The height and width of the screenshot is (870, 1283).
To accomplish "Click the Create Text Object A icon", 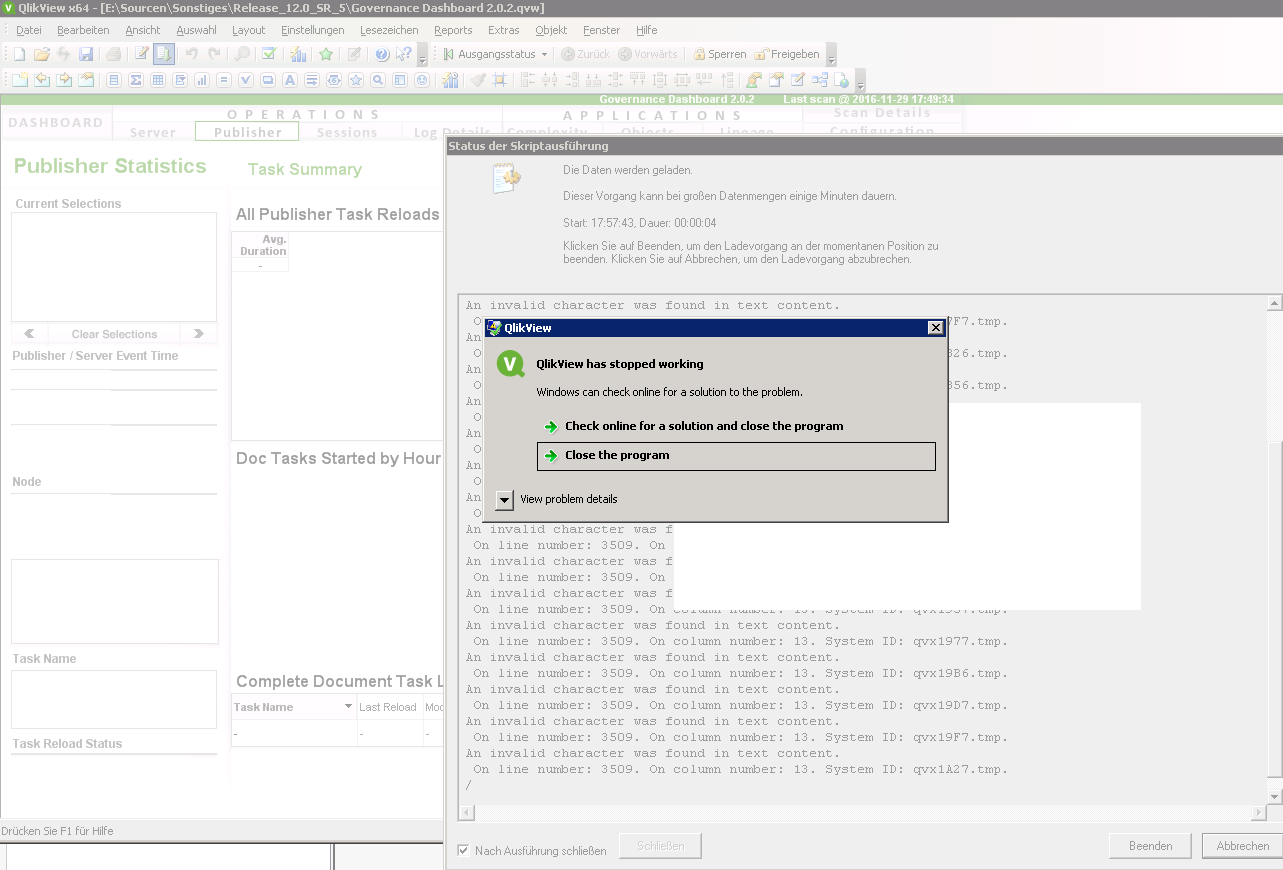I will tap(290, 80).
